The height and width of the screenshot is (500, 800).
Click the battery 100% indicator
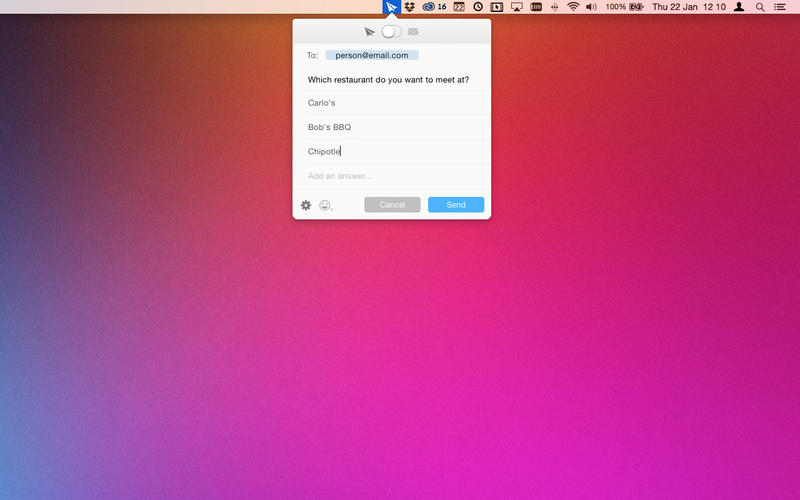624,7
